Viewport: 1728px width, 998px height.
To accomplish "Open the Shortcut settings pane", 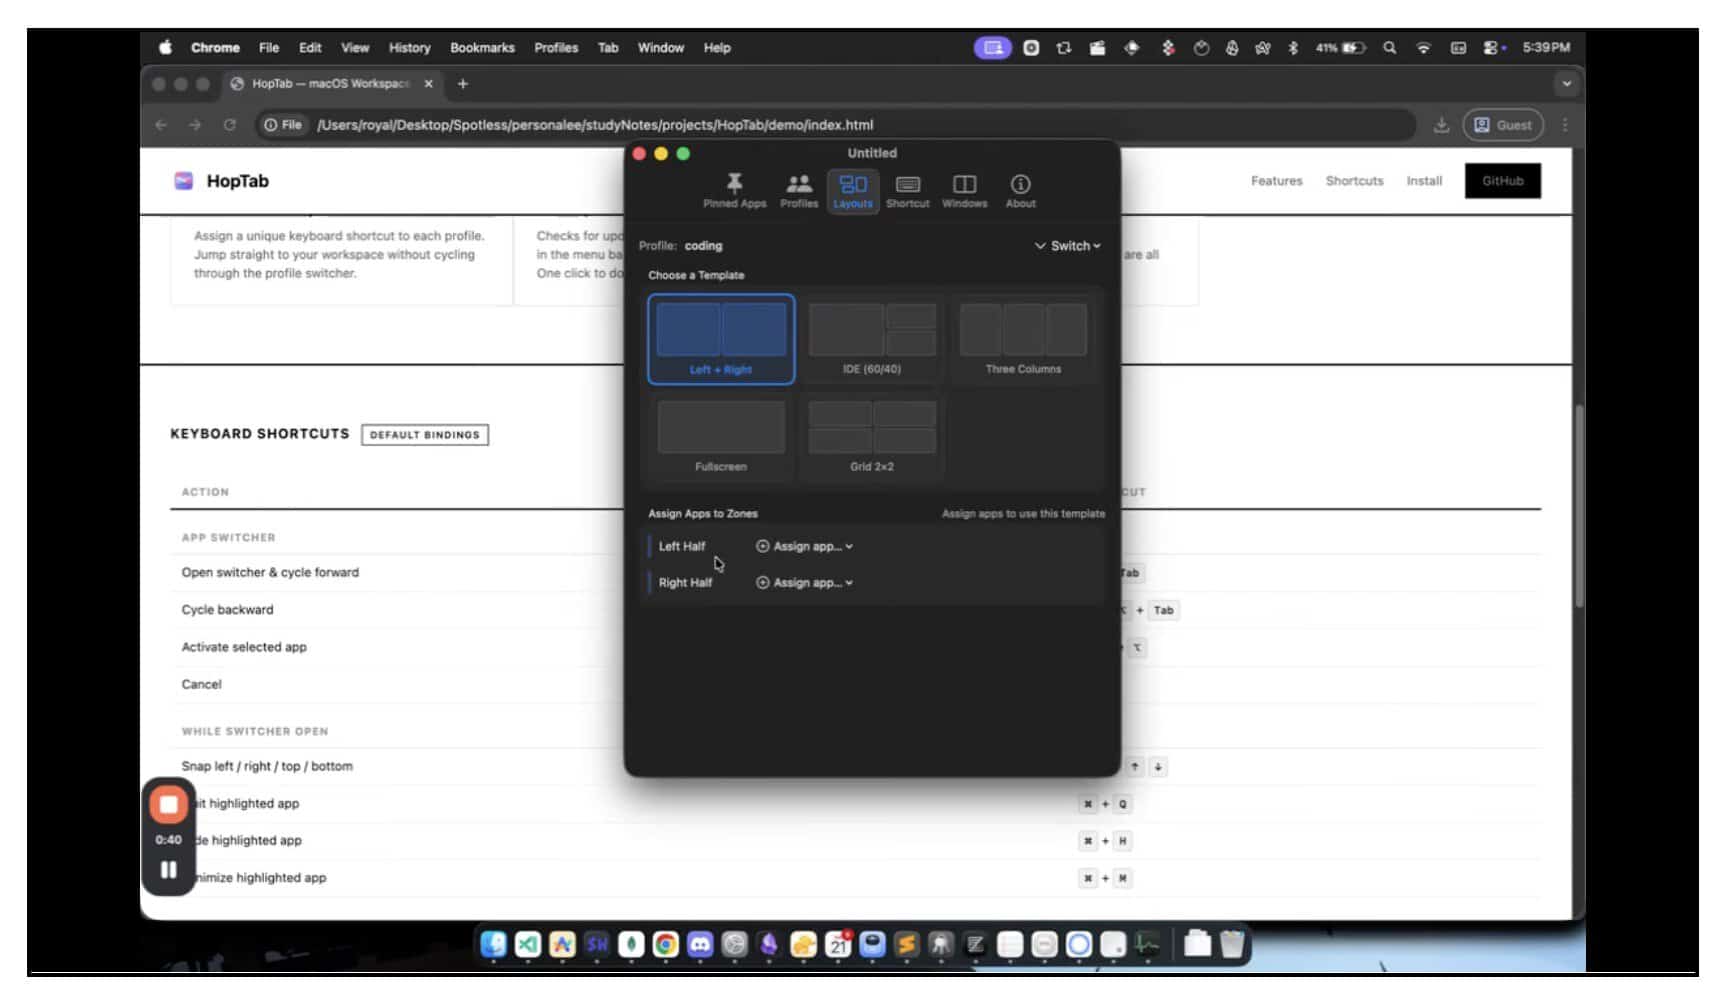I will (907, 190).
